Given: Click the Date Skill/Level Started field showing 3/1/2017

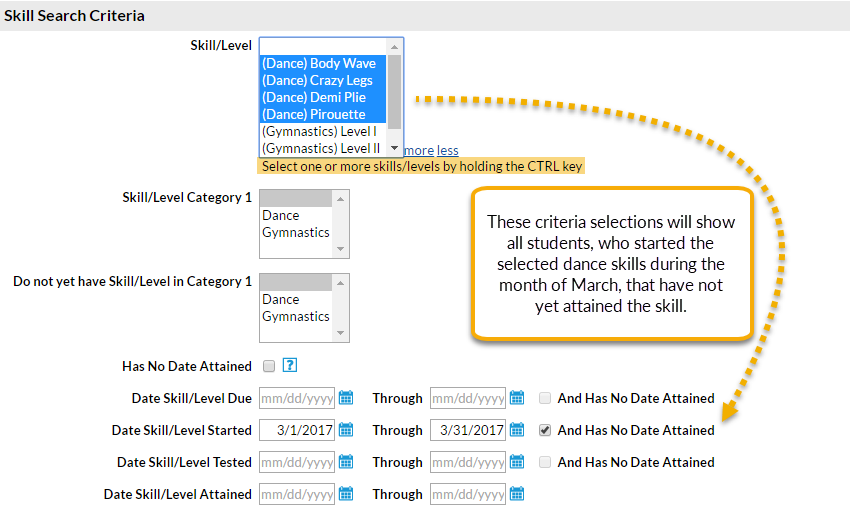Looking at the screenshot, I should point(297,430).
